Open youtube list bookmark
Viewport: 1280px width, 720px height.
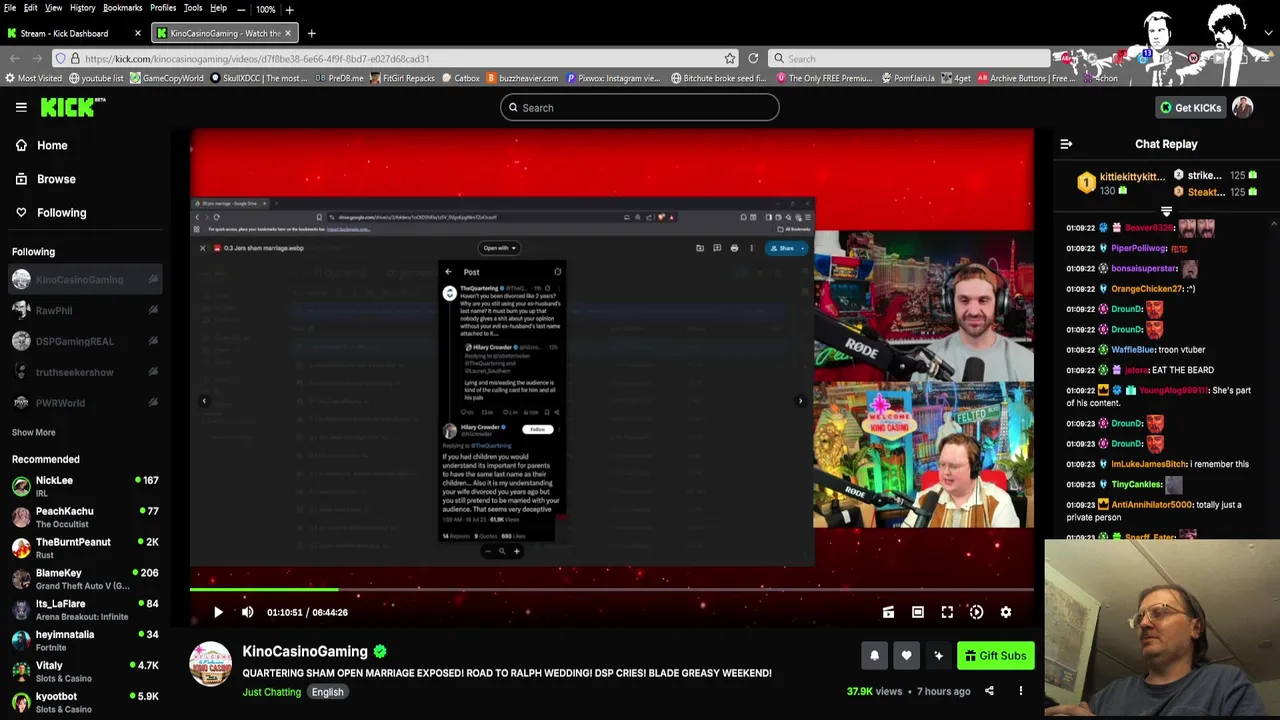[x=96, y=78]
